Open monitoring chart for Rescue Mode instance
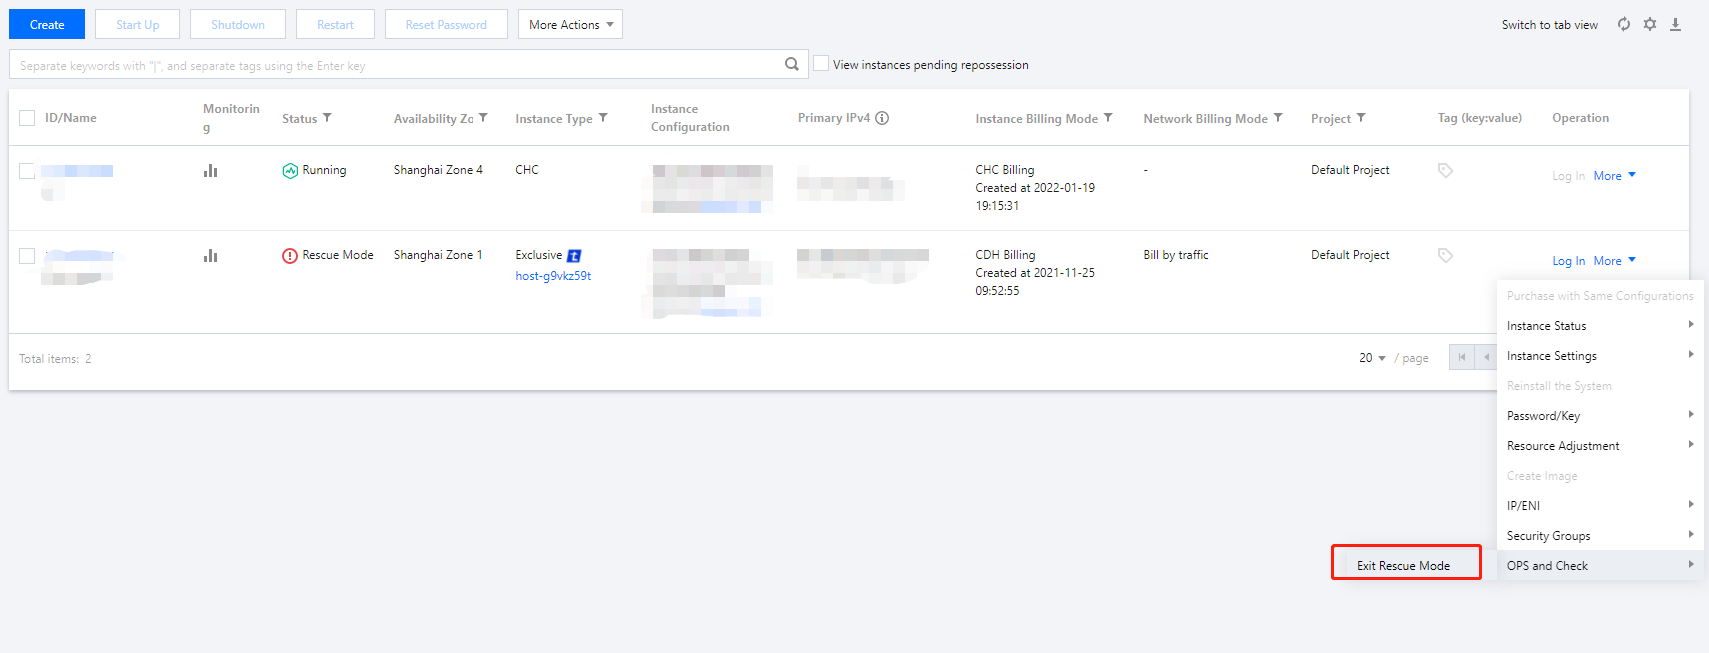The width and height of the screenshot is (1709, 653). (x=210, y=256)
